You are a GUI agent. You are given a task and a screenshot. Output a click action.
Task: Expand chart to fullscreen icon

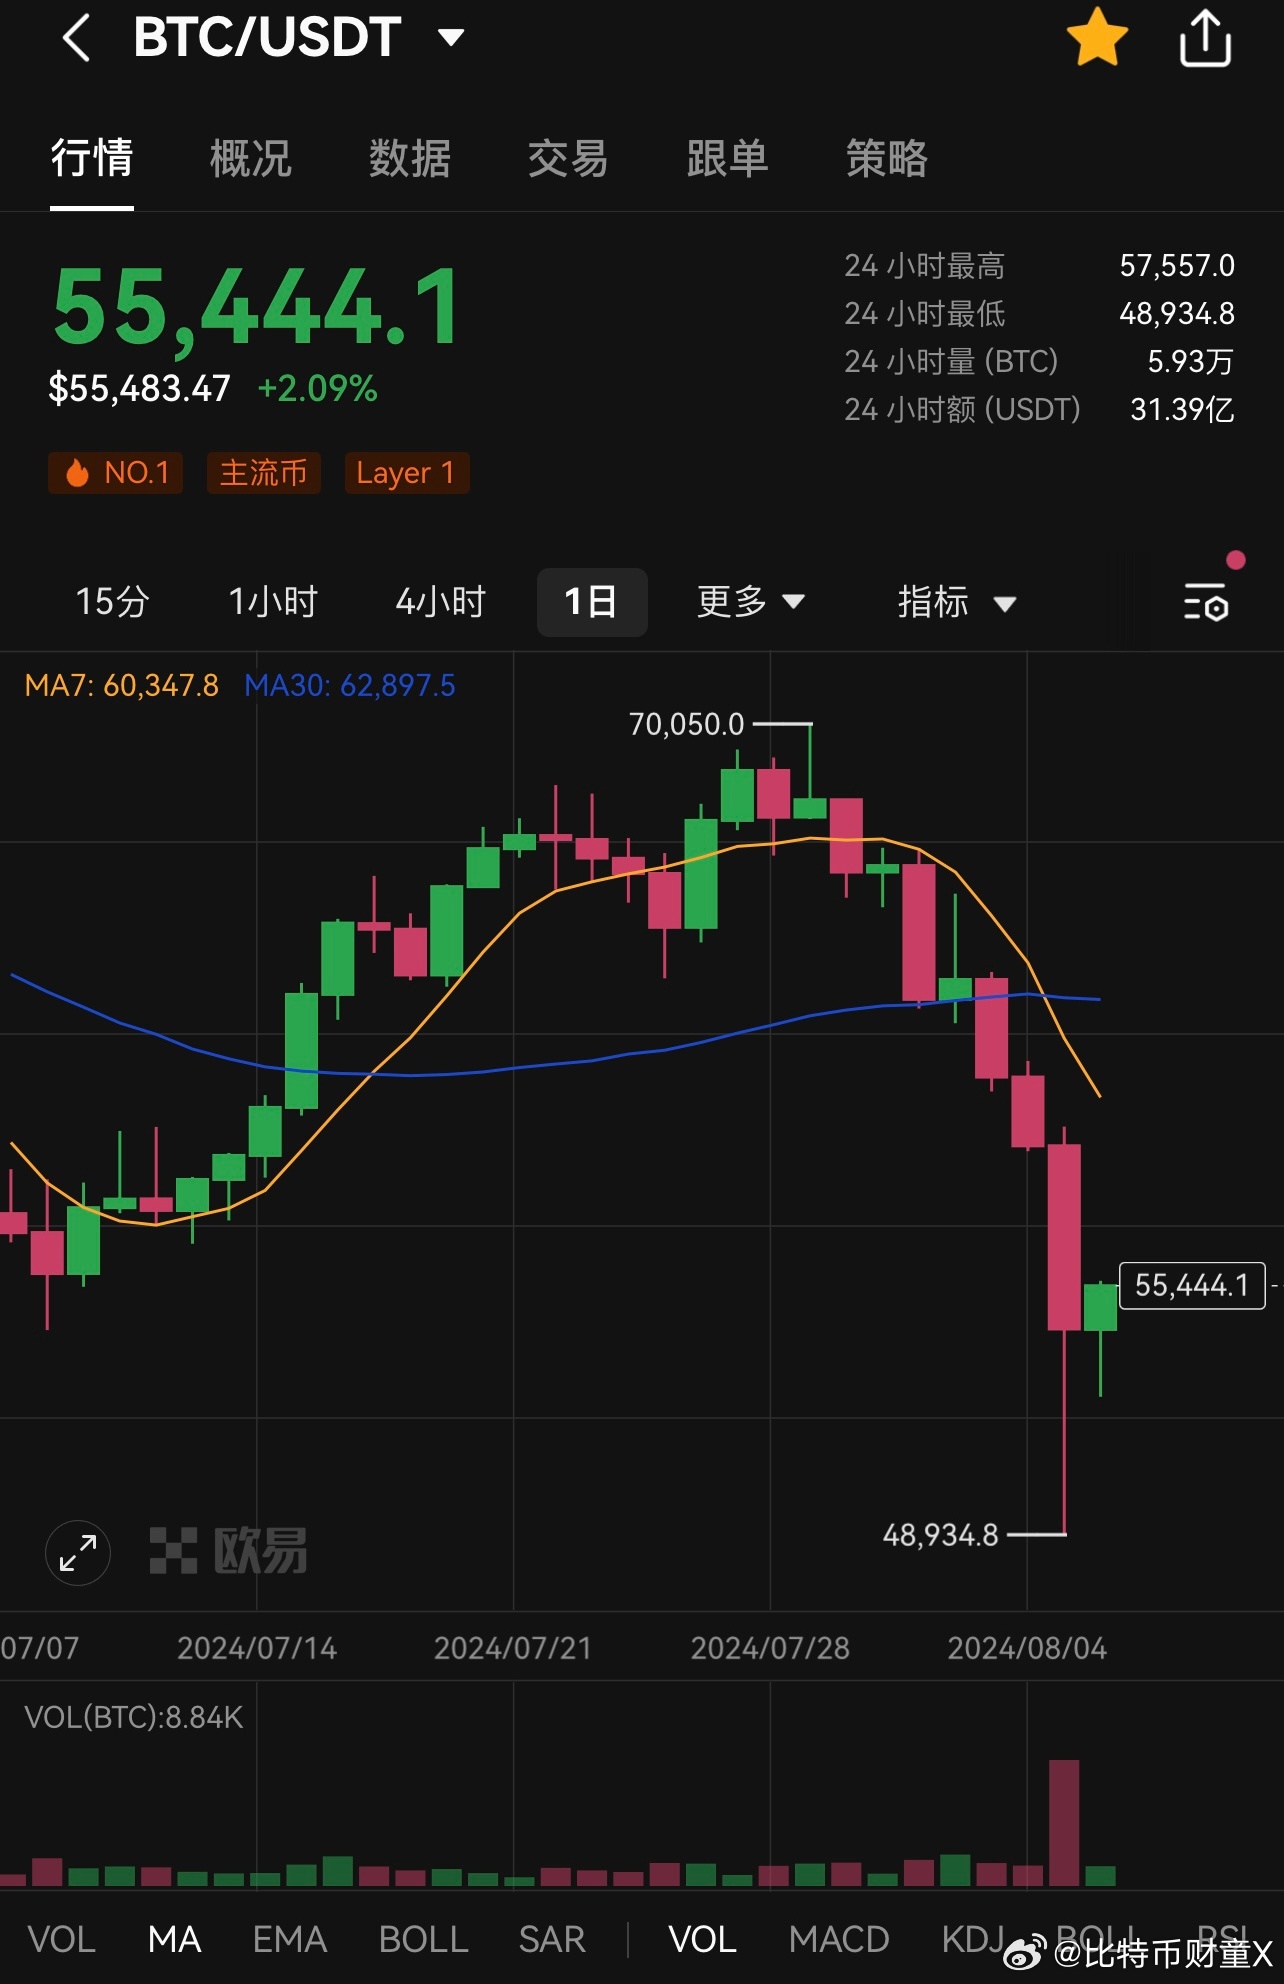[78, 1552]
